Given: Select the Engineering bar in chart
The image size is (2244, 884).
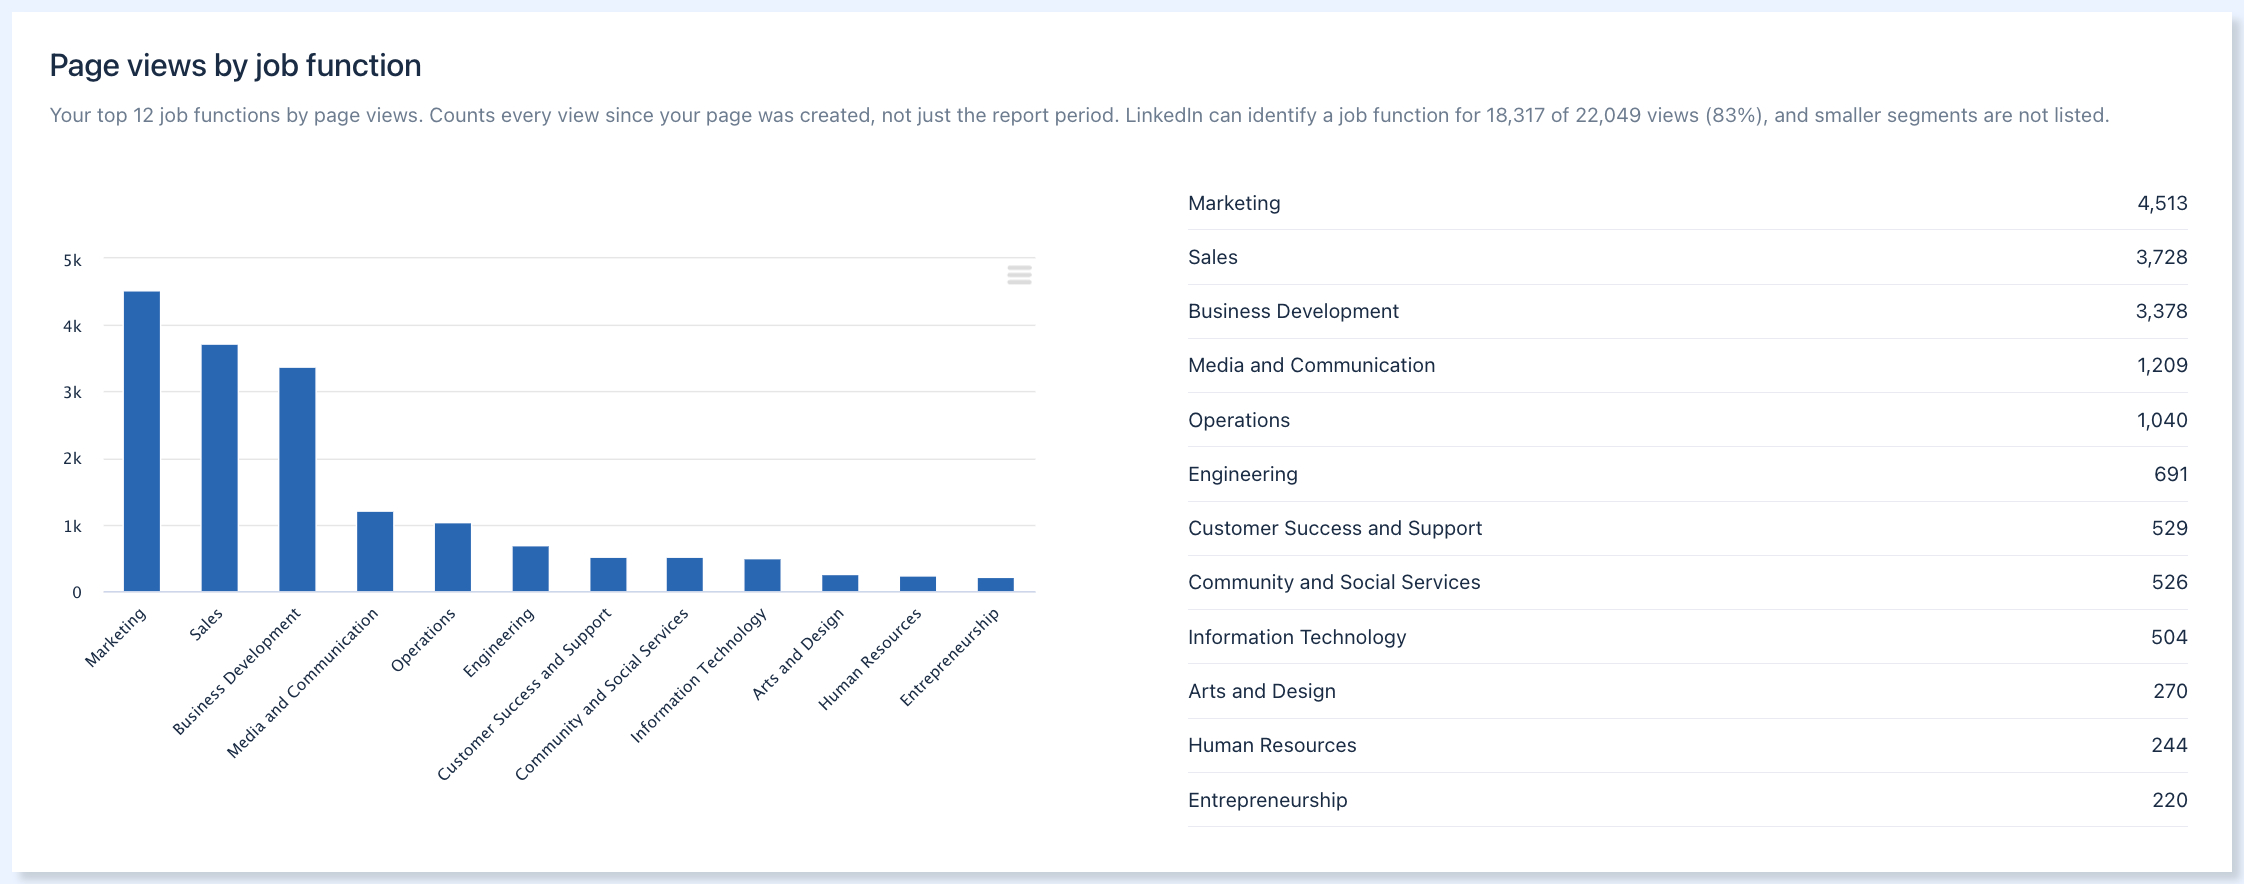Looking at the screenshot, I should click(531, 569).
